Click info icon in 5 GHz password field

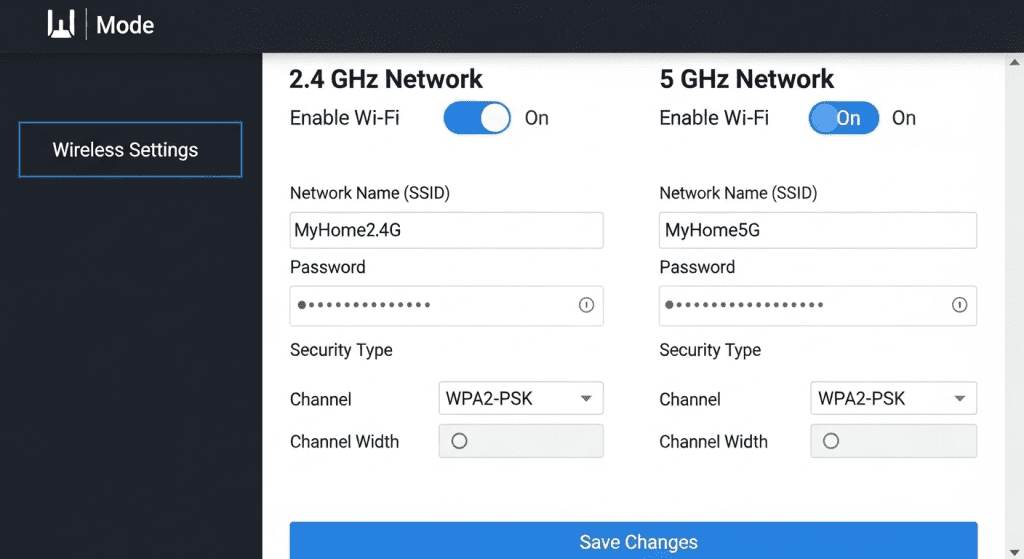click(x=960, y=305)
